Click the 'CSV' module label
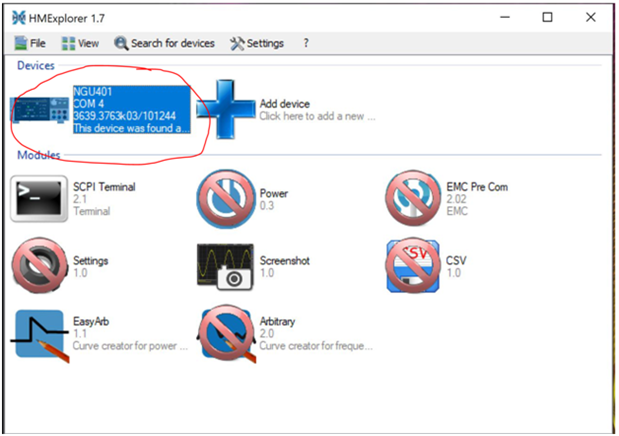Screen dimensions: 619x436 [456, 261]
